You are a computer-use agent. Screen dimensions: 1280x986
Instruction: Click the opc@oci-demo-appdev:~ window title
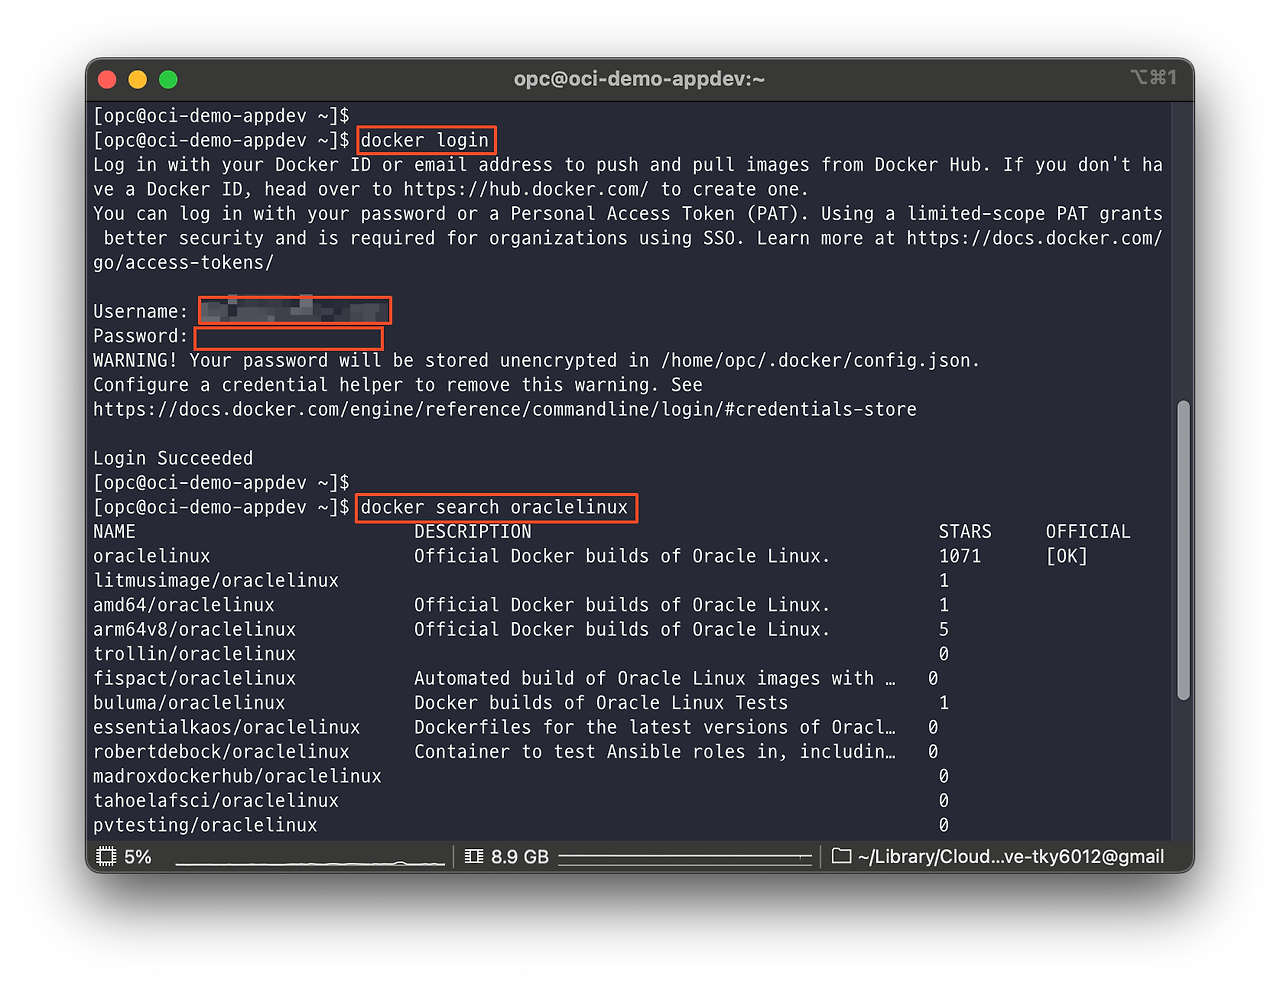point(639,79)
